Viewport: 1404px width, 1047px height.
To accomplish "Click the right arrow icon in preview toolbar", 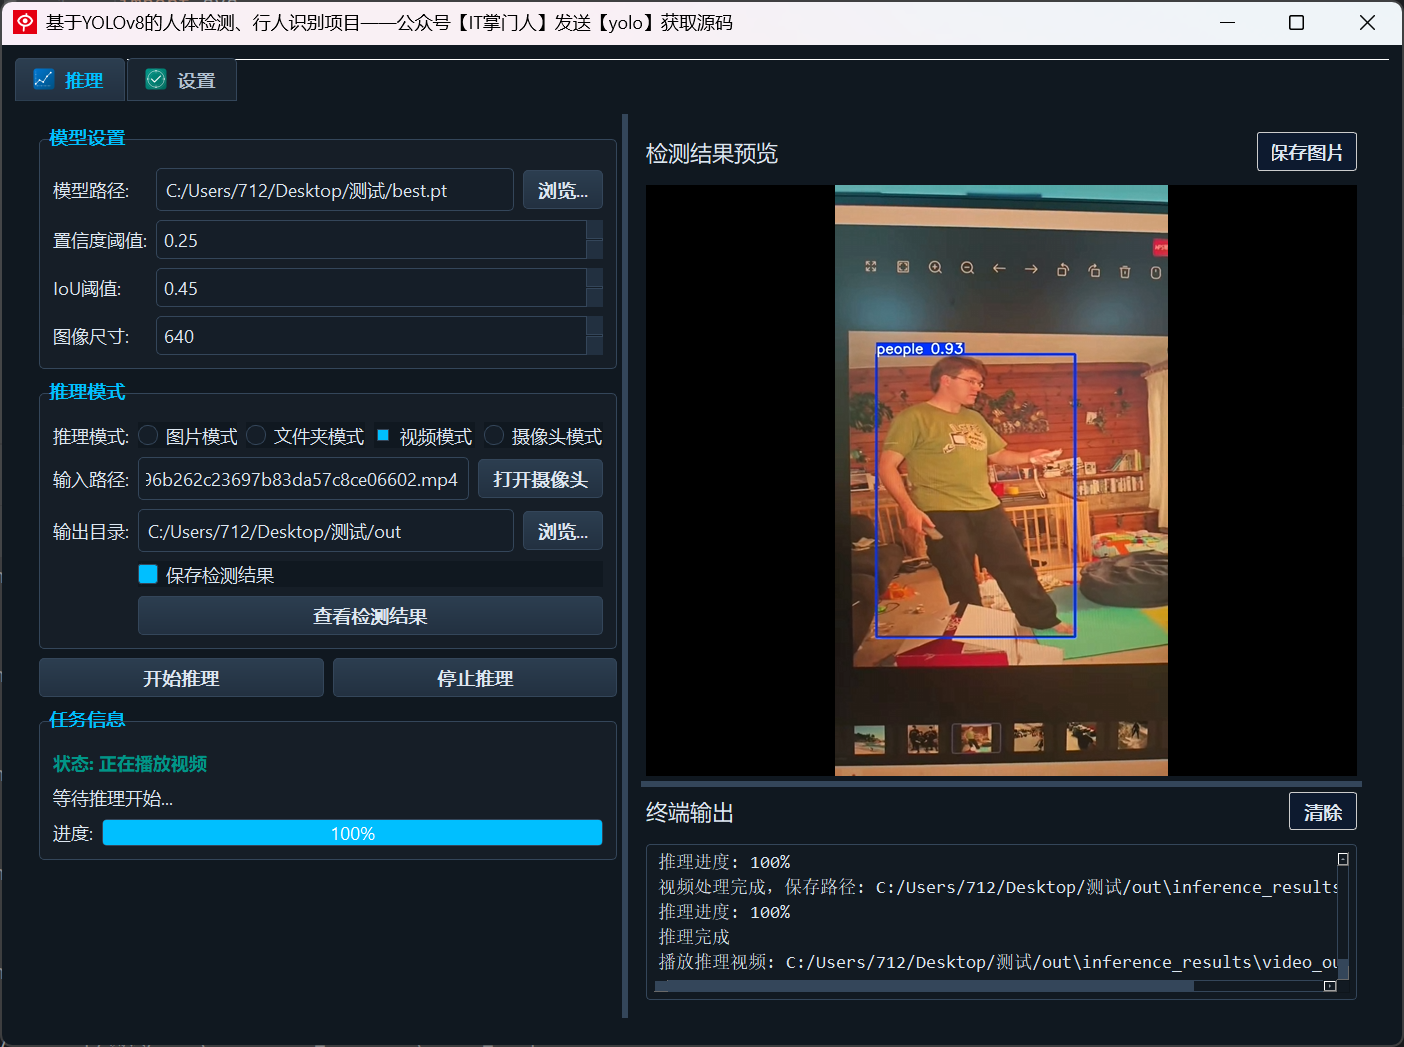I will [1031, 269].
